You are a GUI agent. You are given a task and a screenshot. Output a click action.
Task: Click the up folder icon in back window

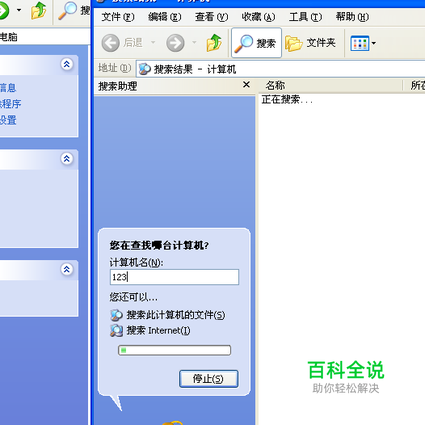(39, 10)
